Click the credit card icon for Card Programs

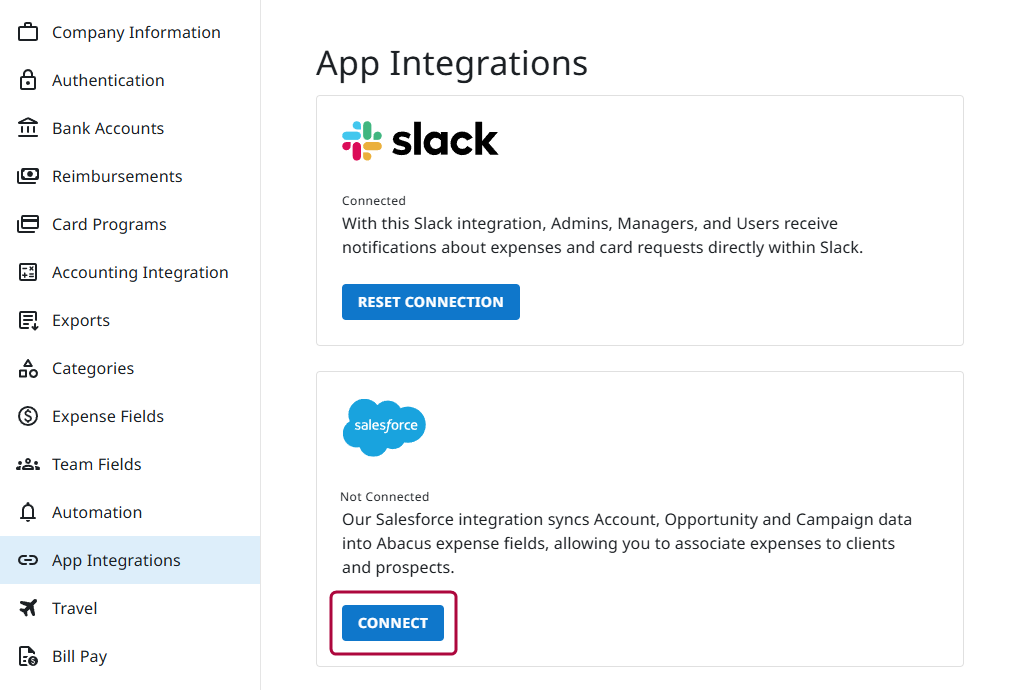click(x=28, y=224)
